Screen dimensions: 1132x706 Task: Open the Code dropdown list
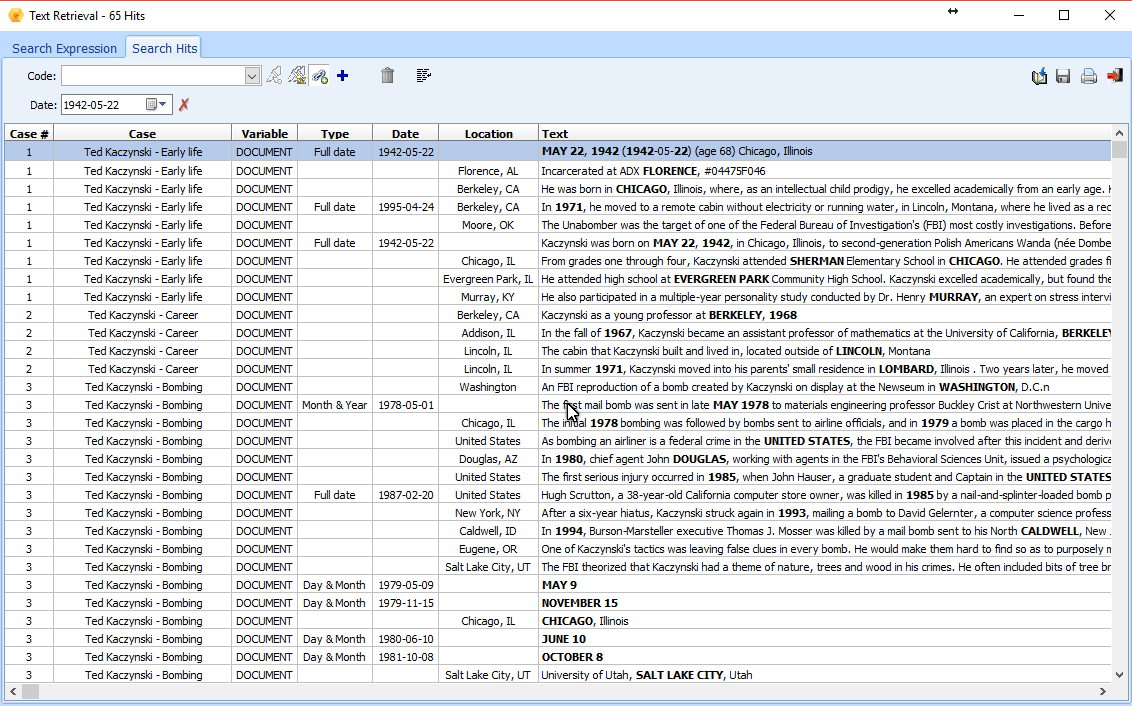click(x=252, y=76)
